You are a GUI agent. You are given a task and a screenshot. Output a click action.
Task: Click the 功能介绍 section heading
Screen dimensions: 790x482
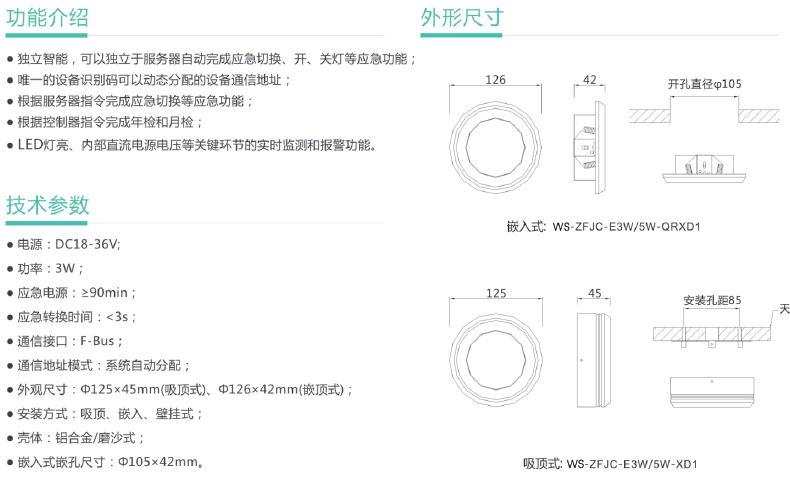[x=47, y=17]
